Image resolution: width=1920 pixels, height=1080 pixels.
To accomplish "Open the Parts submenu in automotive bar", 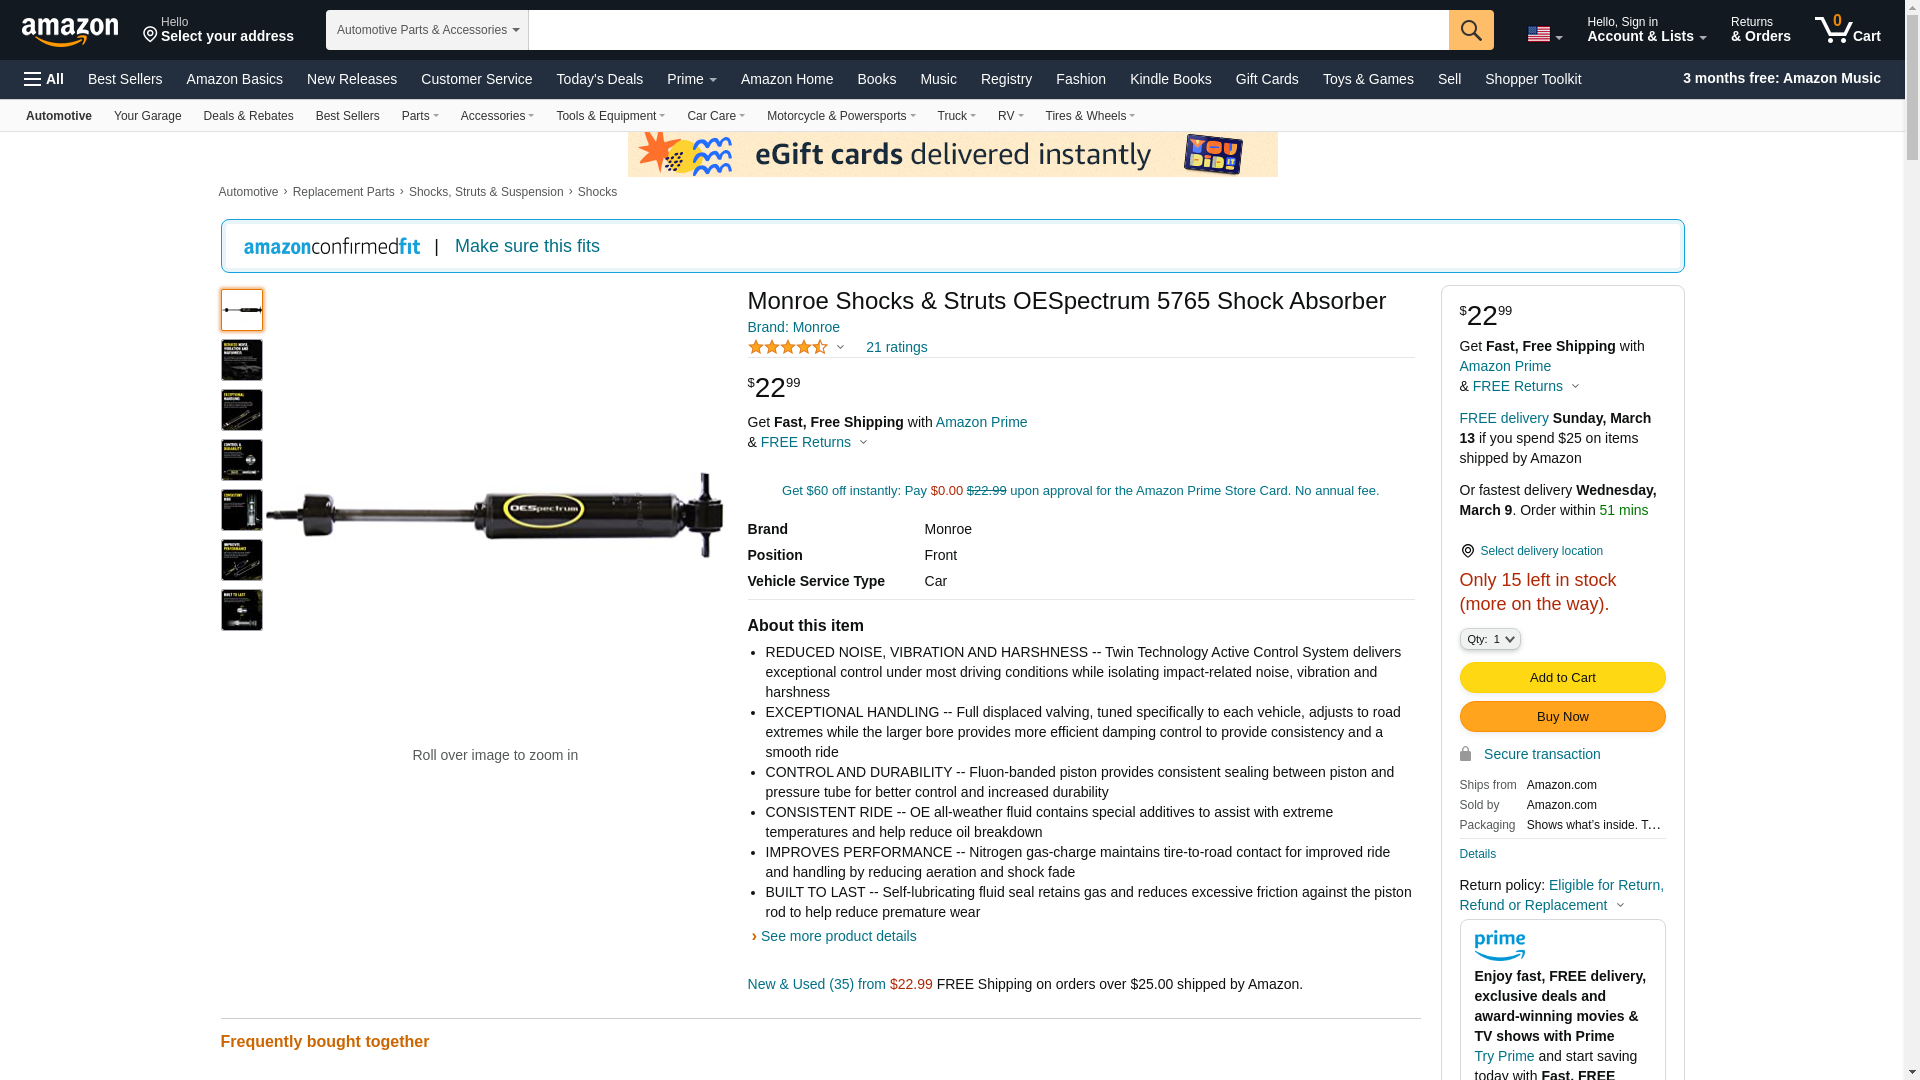I will pos(420,116).
